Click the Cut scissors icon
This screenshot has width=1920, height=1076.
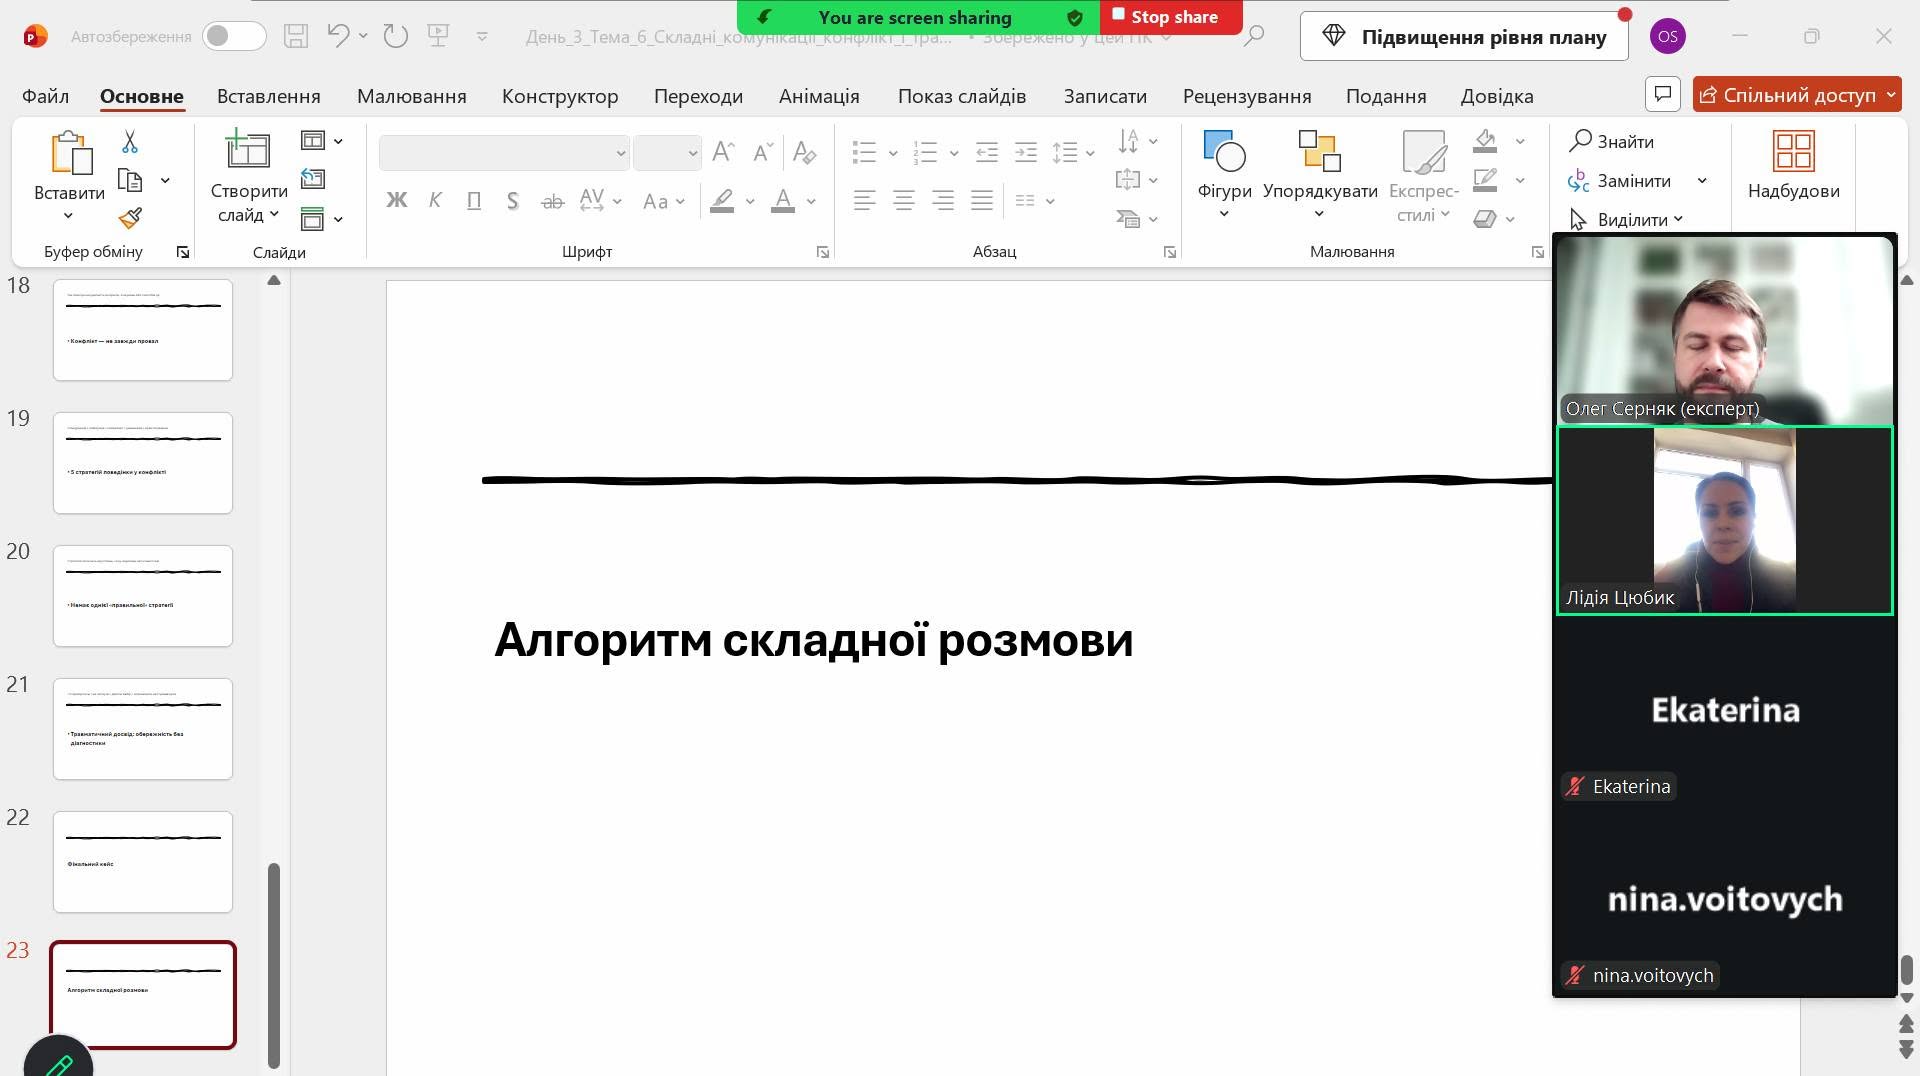pos(130,142)
